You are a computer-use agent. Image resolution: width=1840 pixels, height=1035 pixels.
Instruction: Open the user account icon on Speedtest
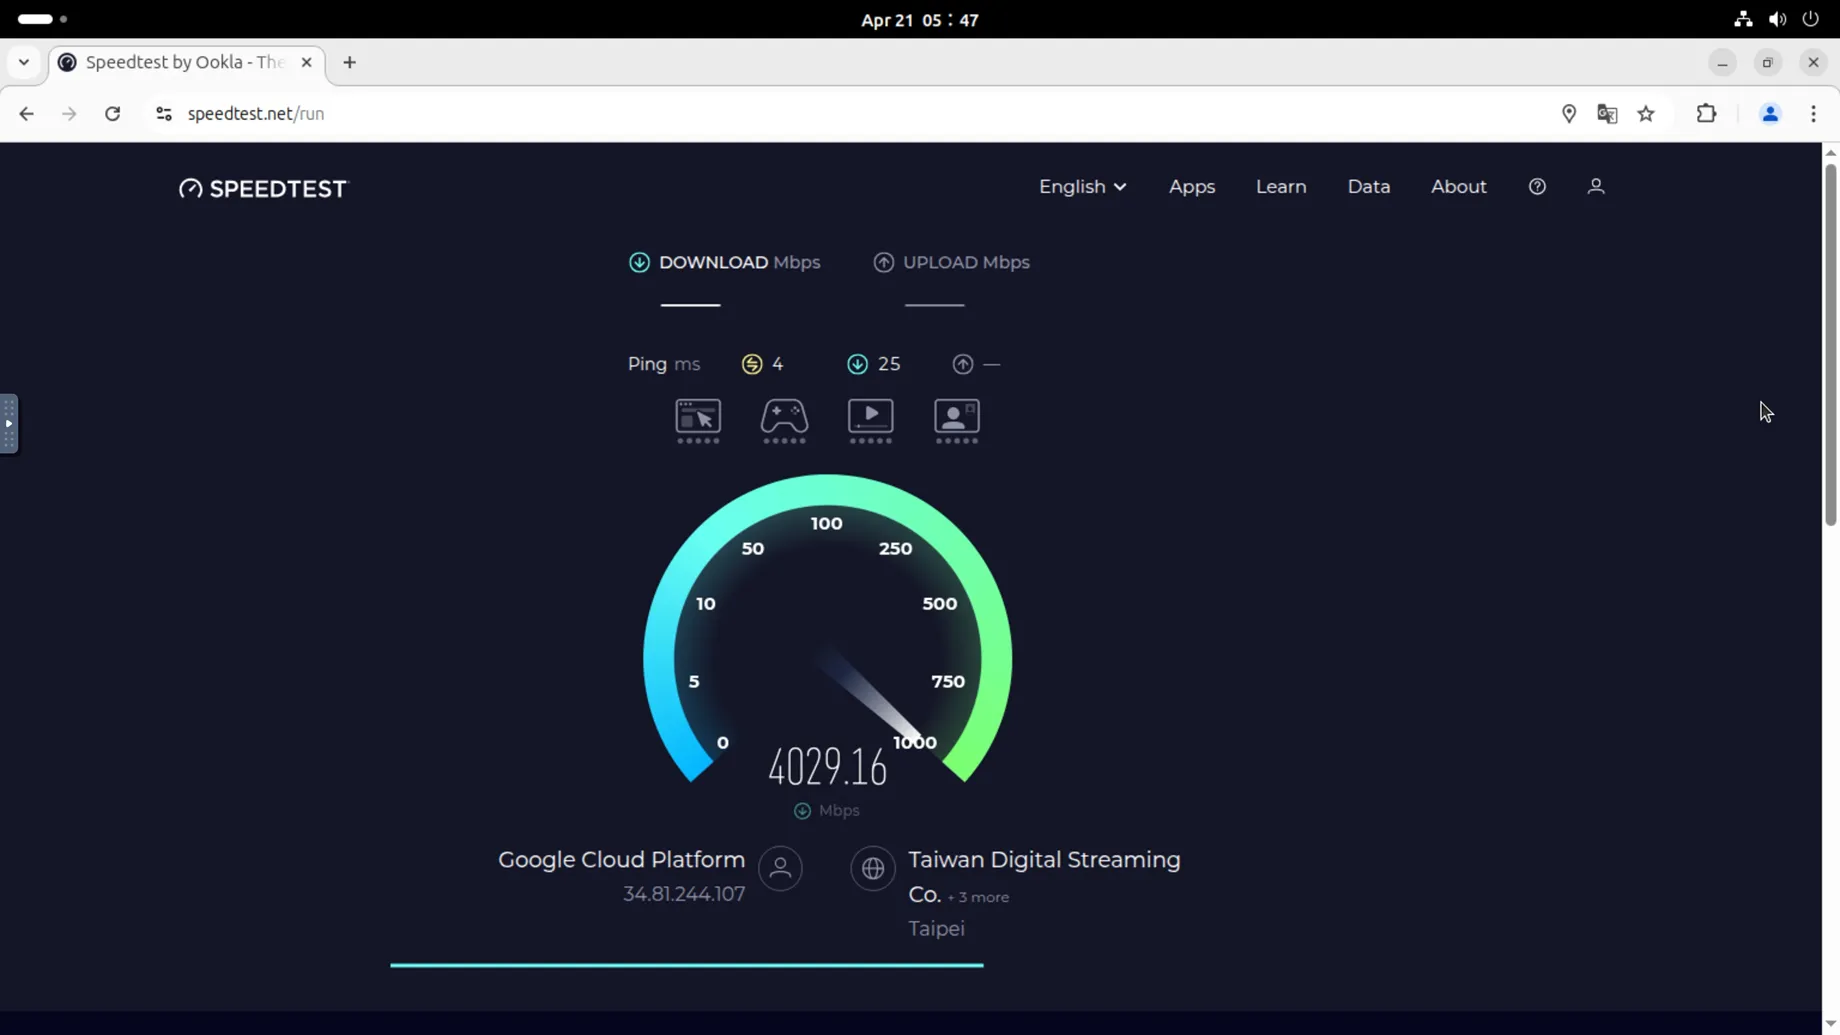pyautogui.click(x=1596, y=186)
